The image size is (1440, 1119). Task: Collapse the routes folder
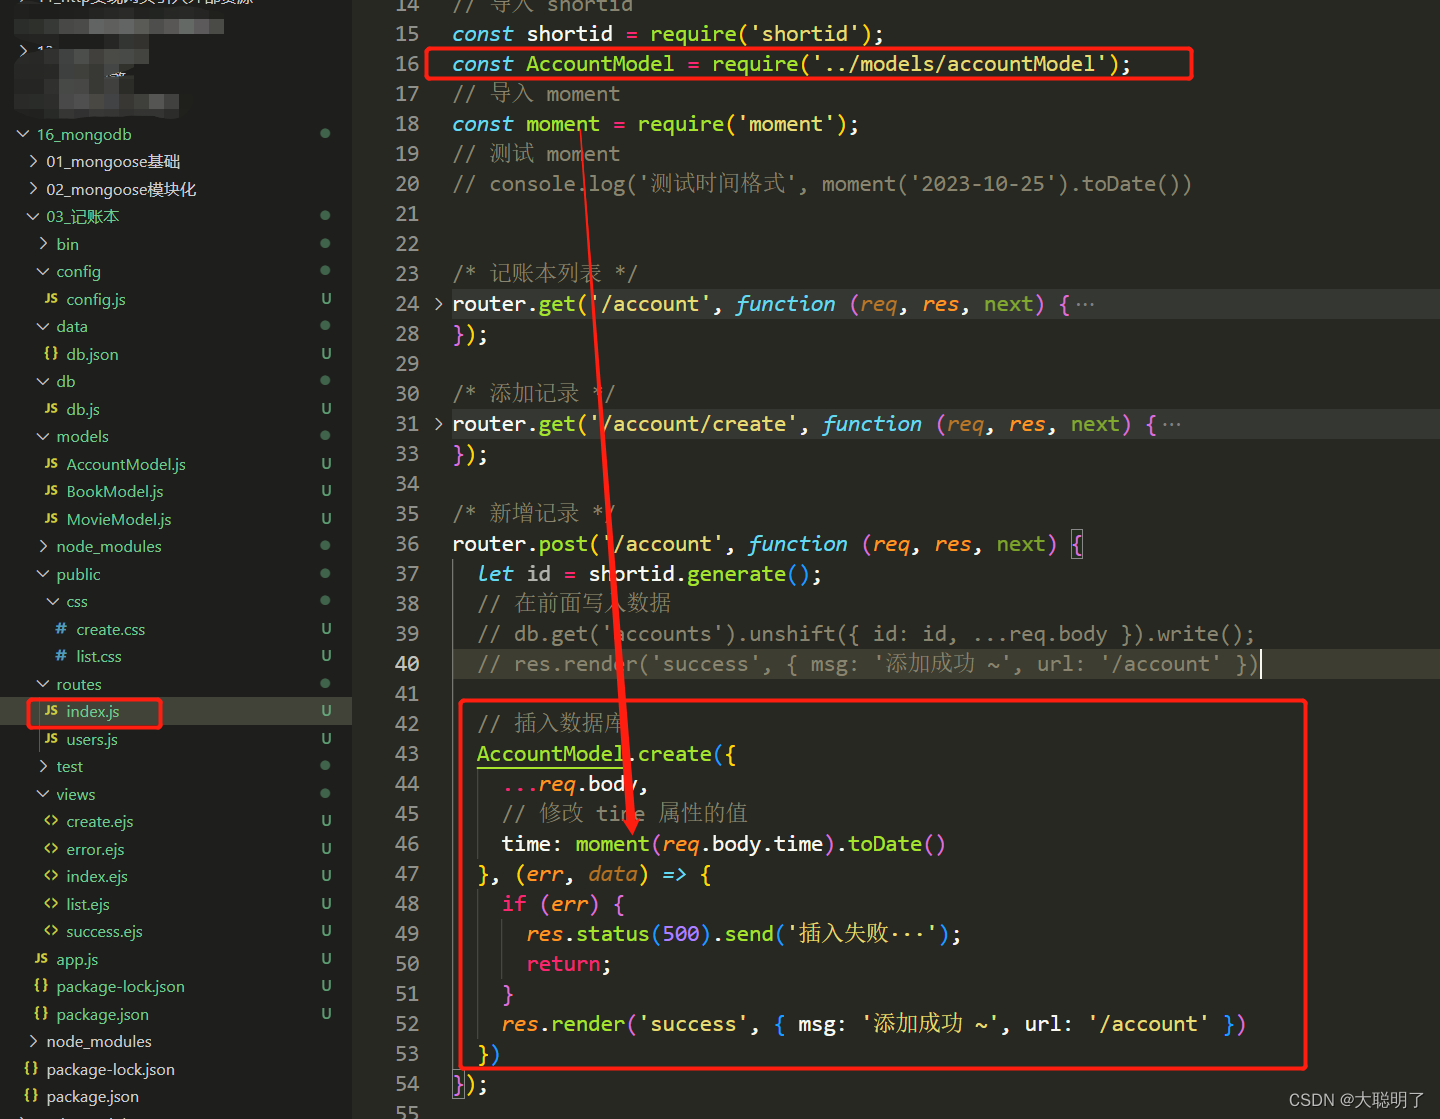tap(43, 684)
